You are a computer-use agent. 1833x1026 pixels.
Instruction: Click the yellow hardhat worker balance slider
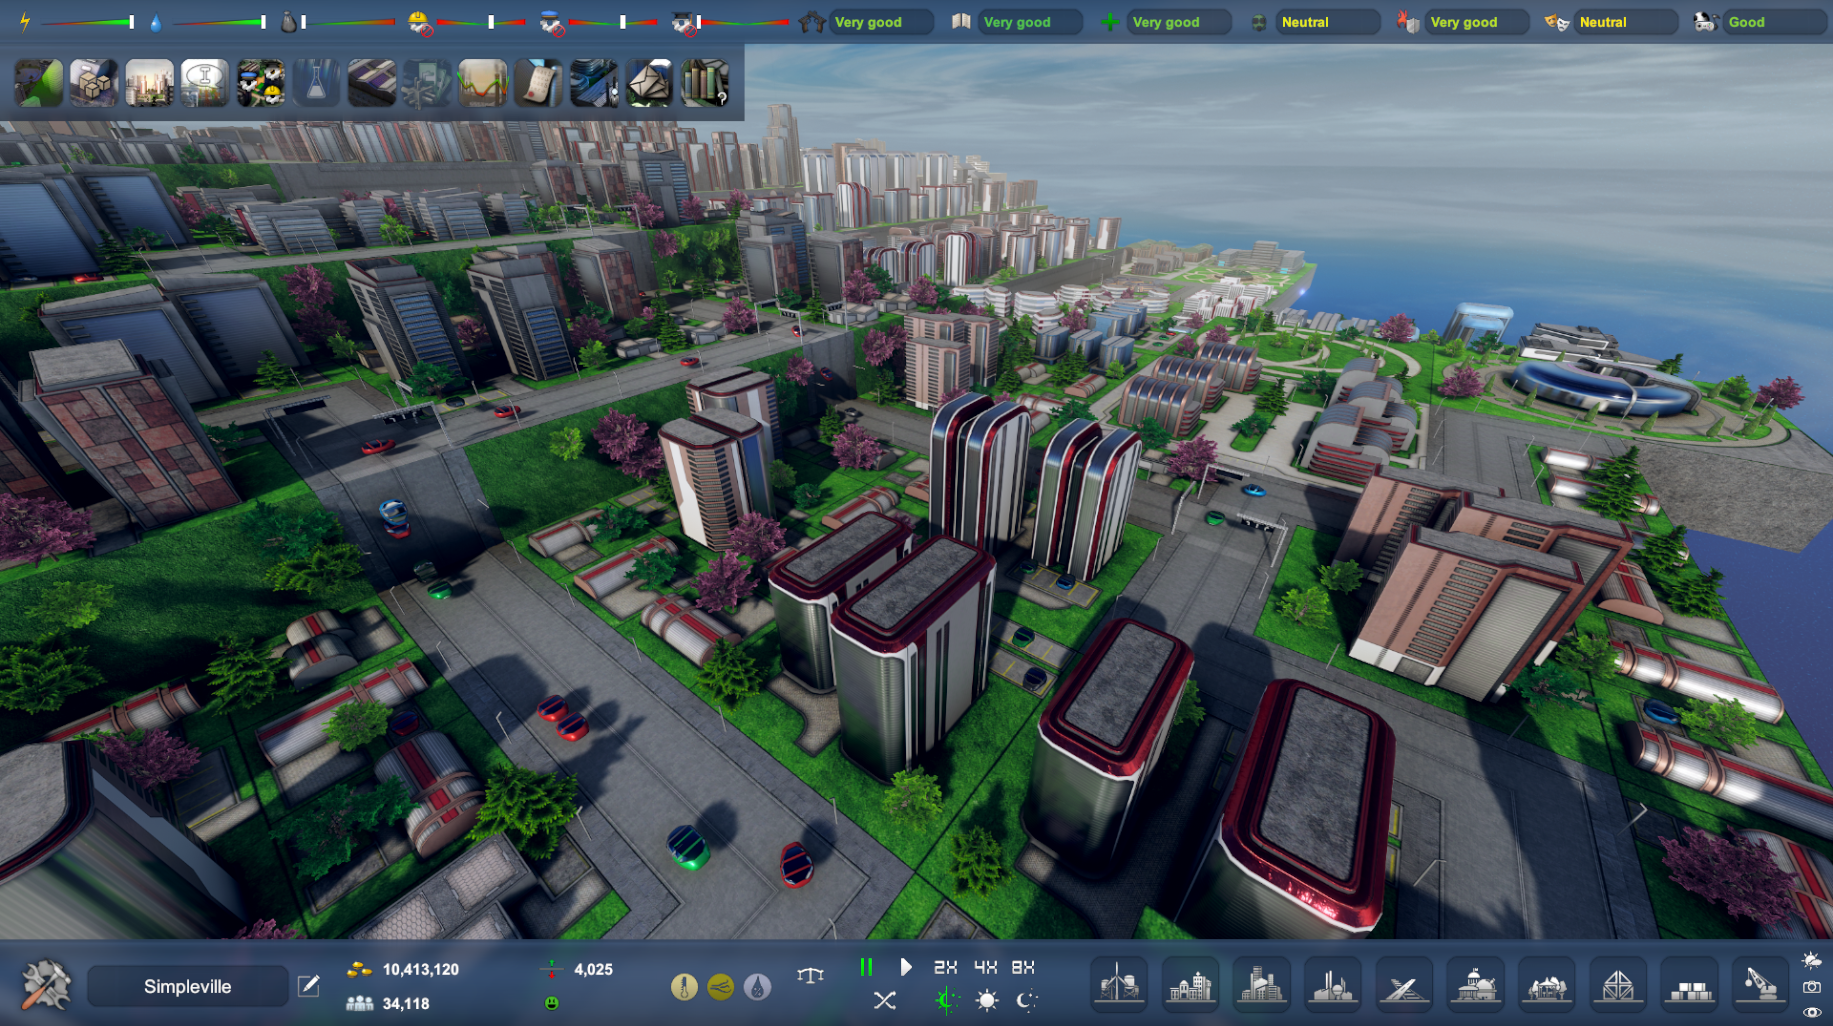pyautogui.click(x=482, y=22)
